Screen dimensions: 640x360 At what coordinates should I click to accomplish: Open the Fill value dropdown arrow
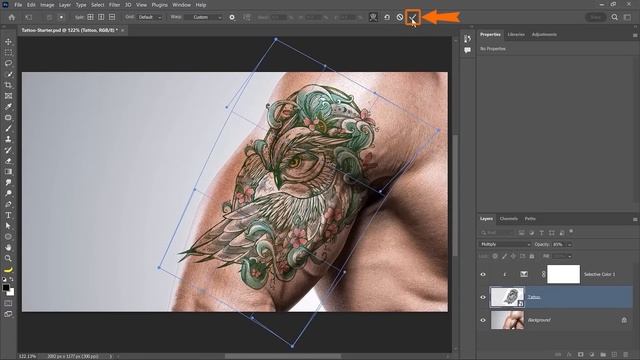click(x=569, y=256)
